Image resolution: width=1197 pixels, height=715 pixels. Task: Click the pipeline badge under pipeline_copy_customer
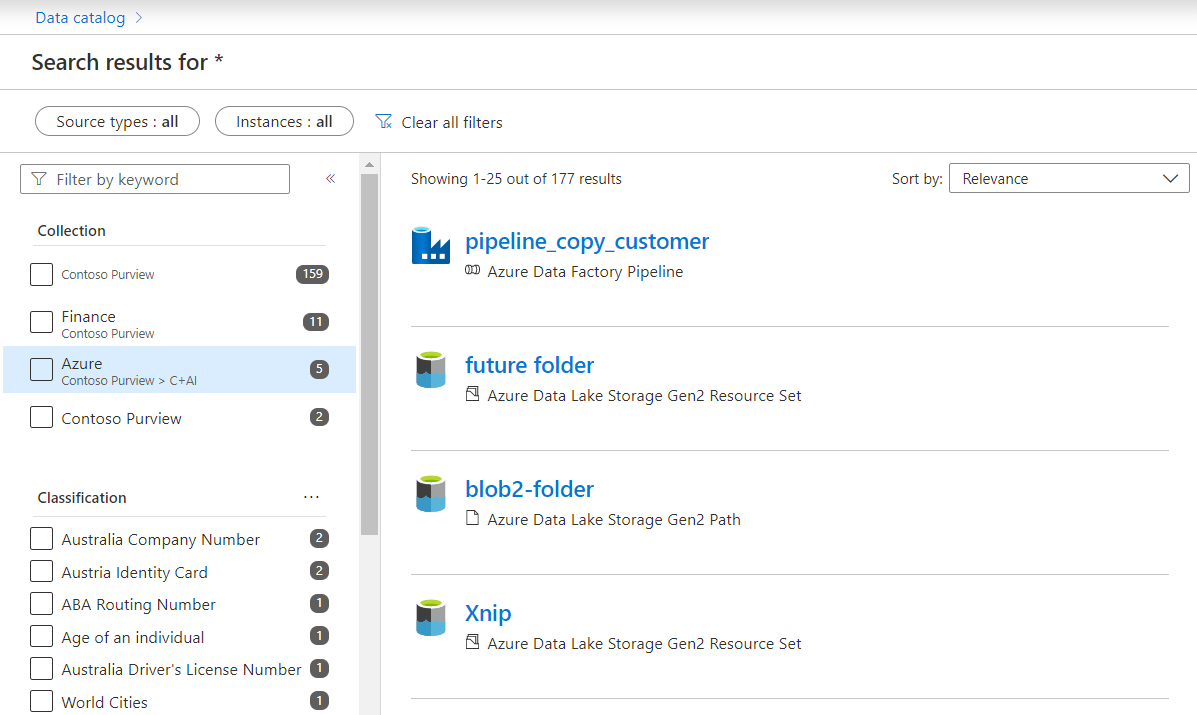472,270
